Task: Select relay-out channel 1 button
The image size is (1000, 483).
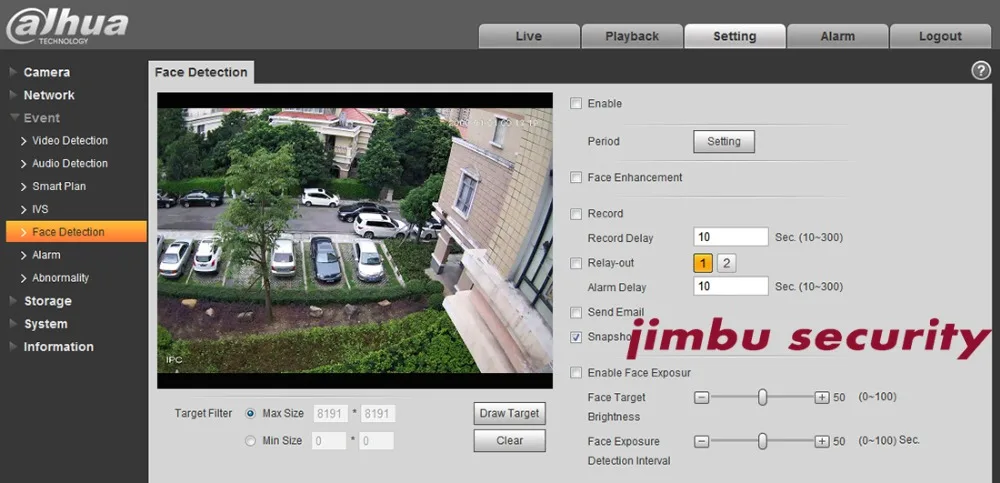Action: (x=703, y=263)
